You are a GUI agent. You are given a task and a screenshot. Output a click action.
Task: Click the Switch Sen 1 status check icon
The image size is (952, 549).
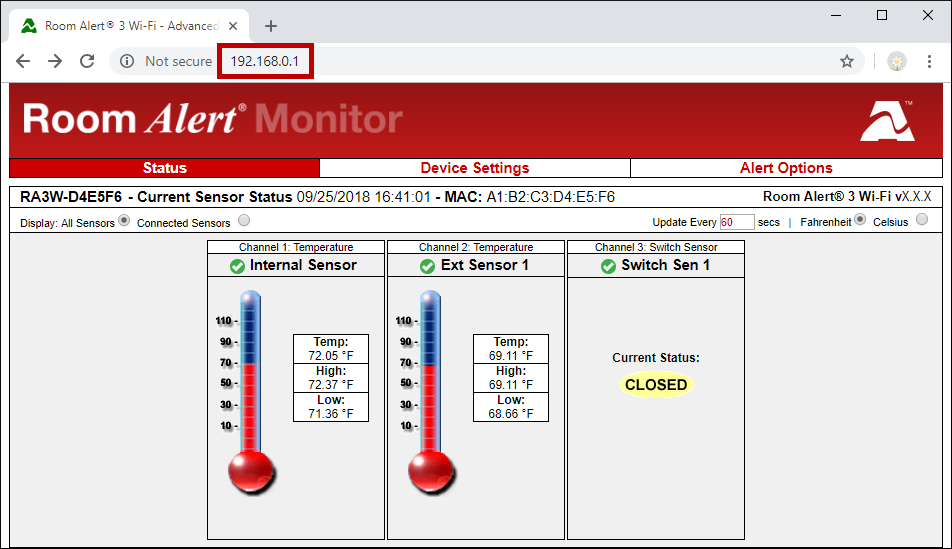[608, 266]
